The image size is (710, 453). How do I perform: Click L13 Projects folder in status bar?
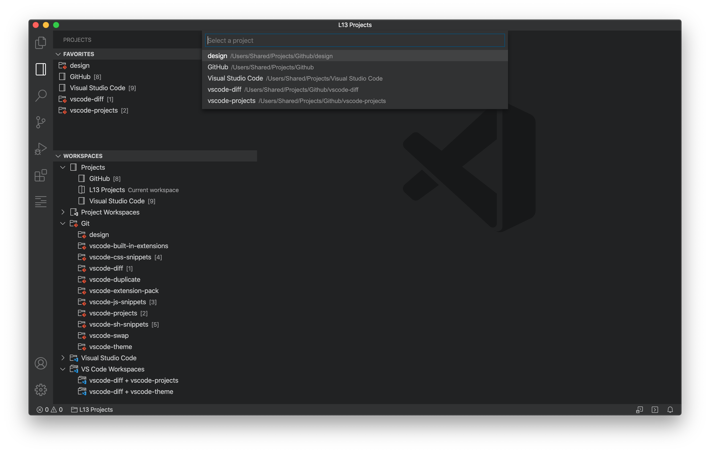coord(92,410)
